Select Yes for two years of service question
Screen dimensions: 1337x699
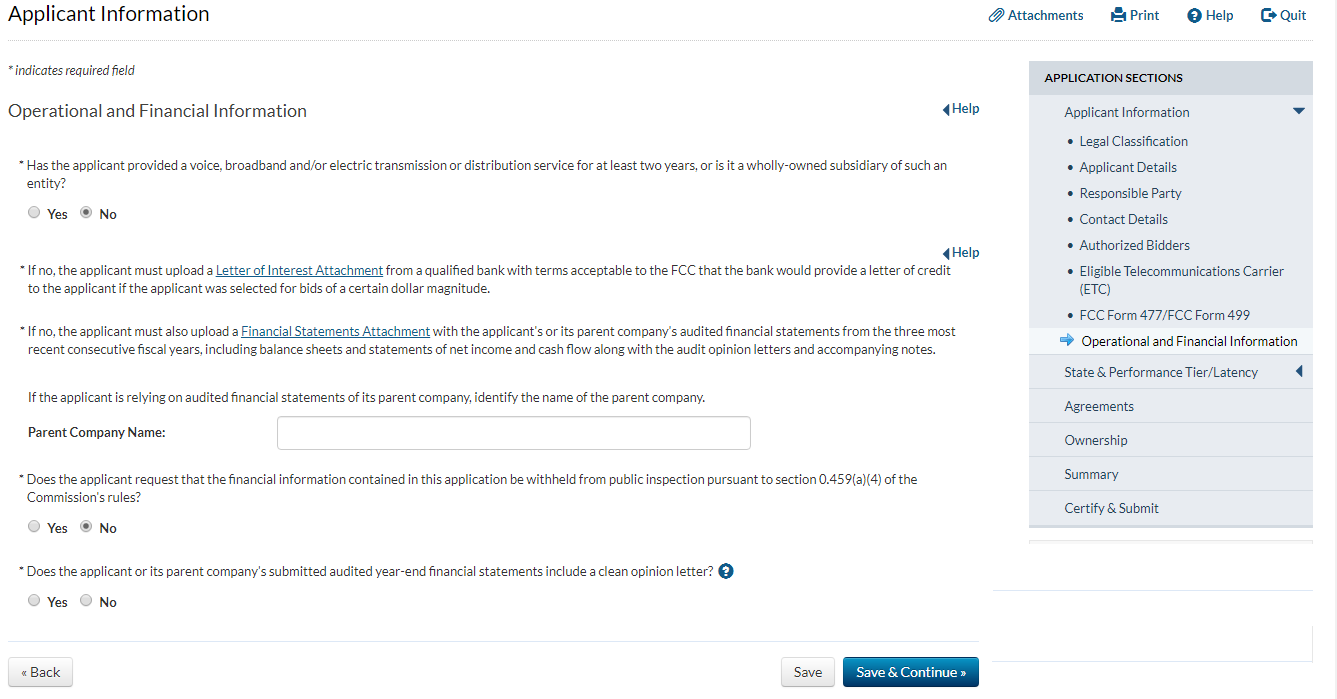pyautogui.click(x=34, y=213)
